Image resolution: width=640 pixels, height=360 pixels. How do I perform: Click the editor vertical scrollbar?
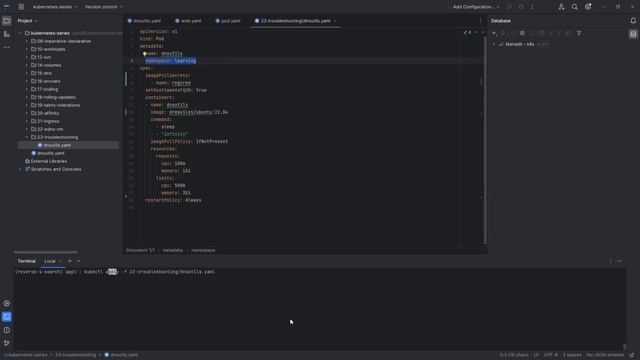coord(485,141)
